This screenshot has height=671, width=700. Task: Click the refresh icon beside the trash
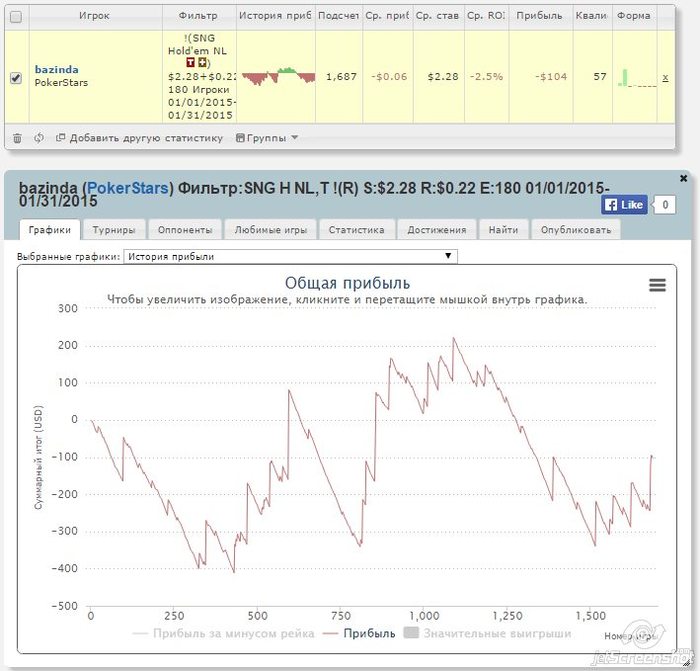38,138
